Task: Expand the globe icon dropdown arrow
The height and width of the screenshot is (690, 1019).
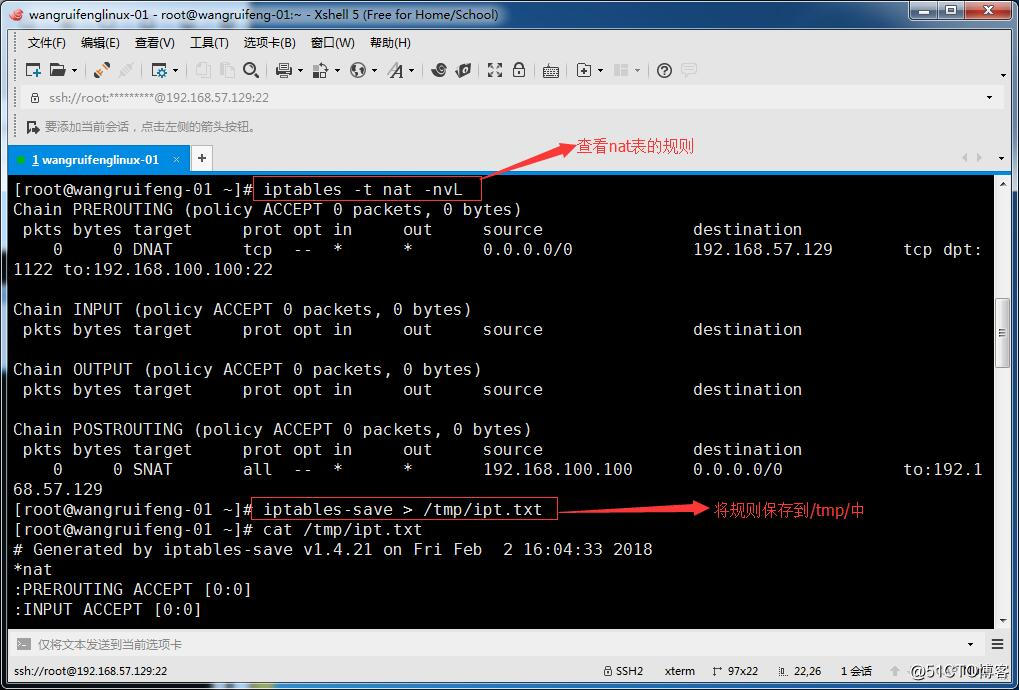Action: (x=374, y=70)
